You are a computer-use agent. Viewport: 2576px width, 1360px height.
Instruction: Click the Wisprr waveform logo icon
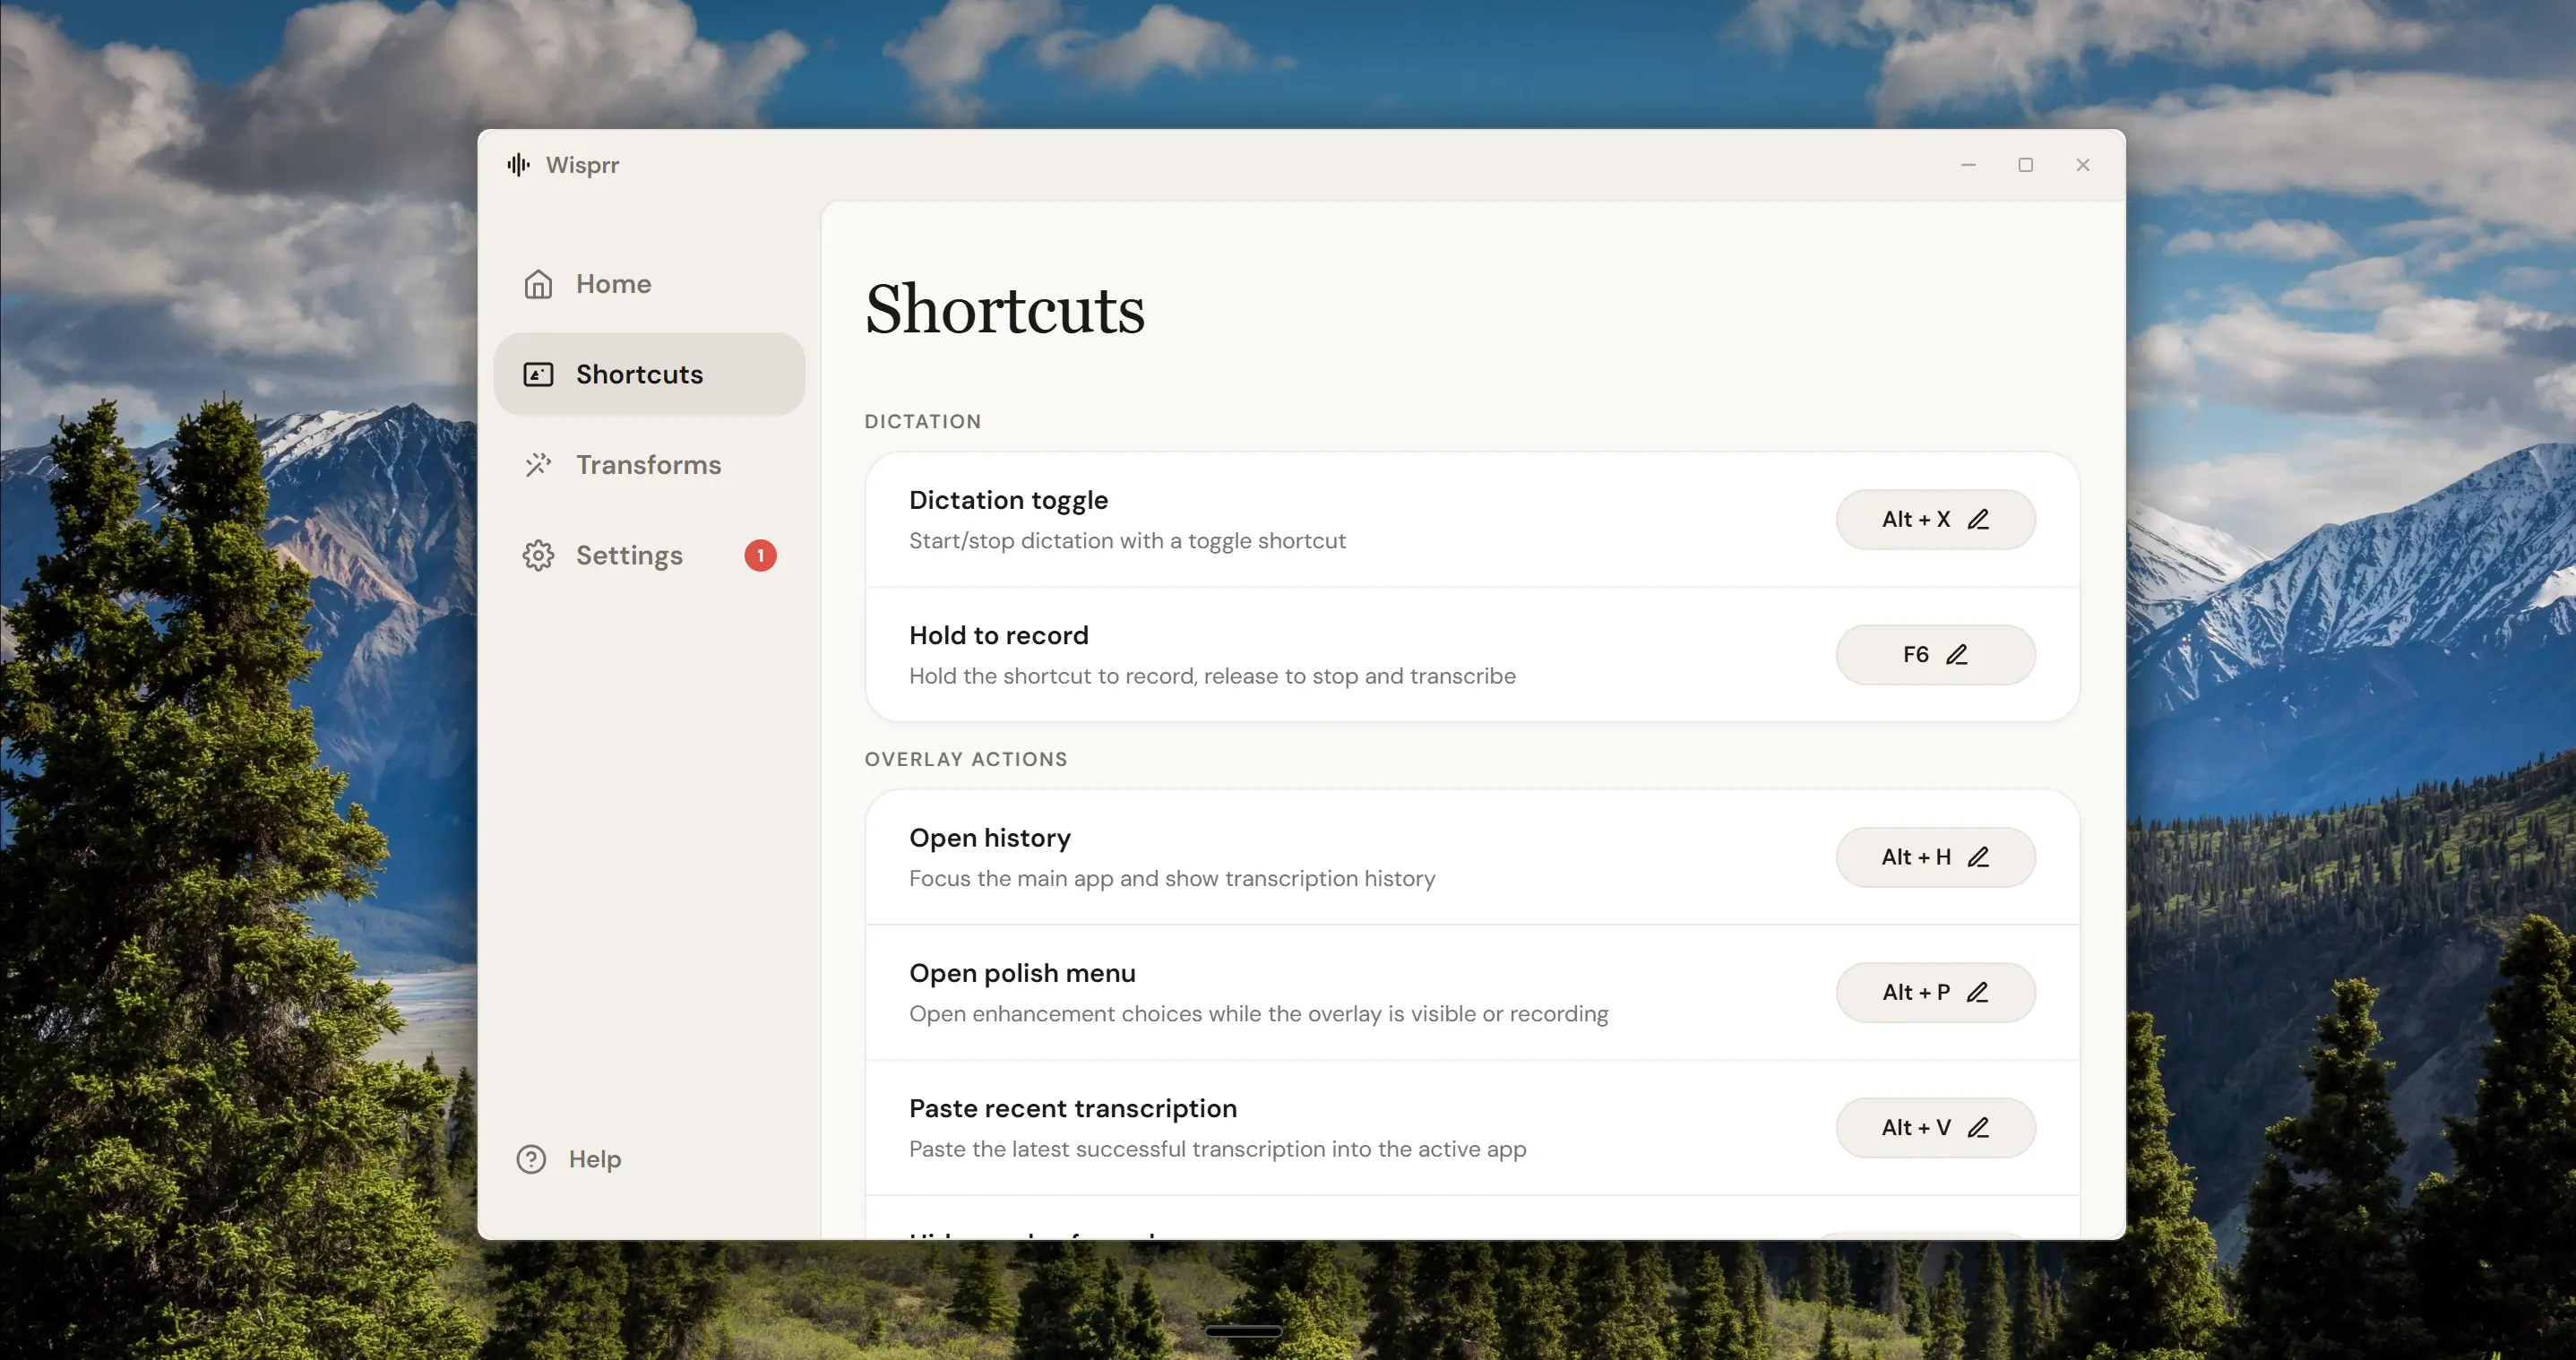pos(518,165)
